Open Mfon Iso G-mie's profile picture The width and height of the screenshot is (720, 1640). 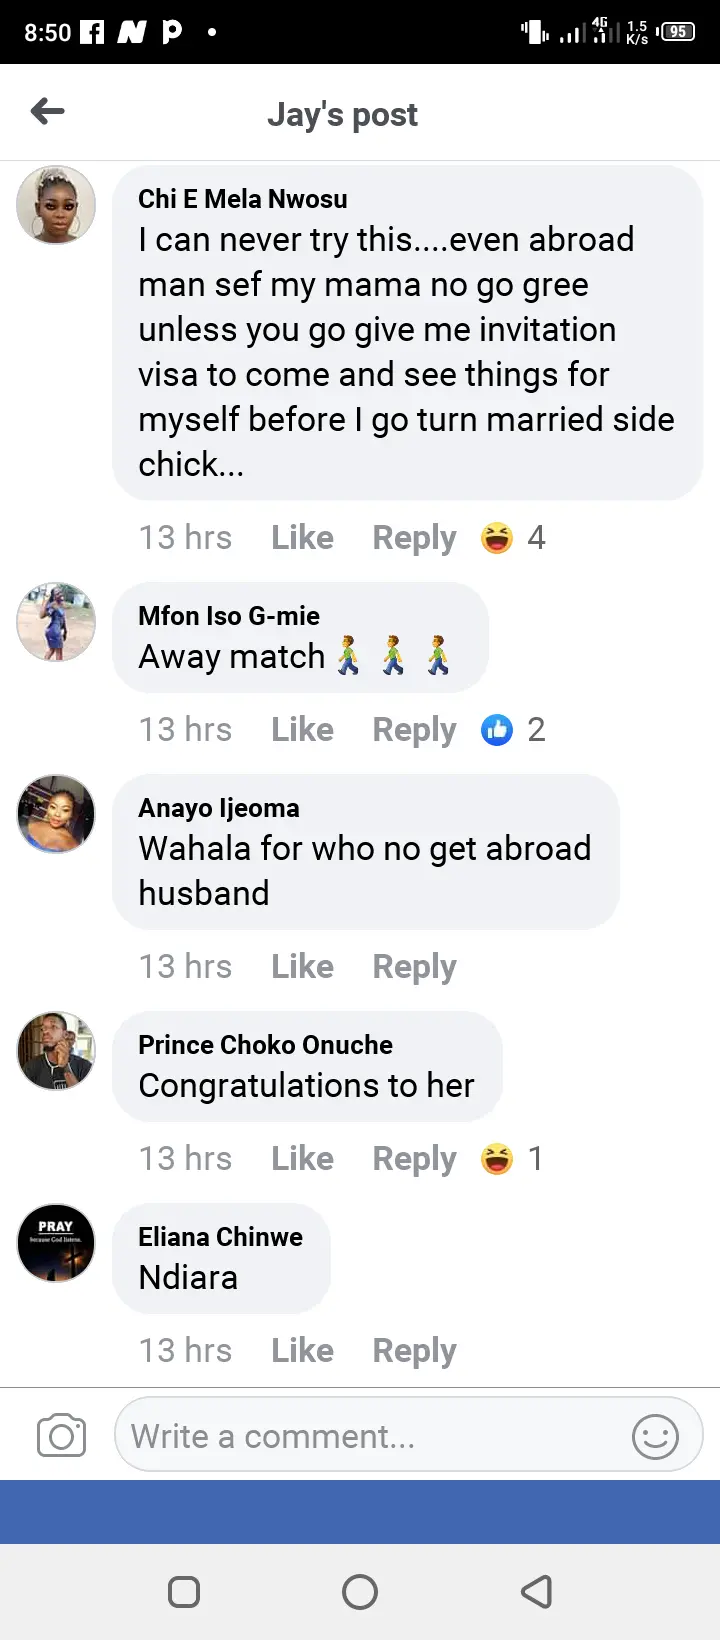(56, 622)
